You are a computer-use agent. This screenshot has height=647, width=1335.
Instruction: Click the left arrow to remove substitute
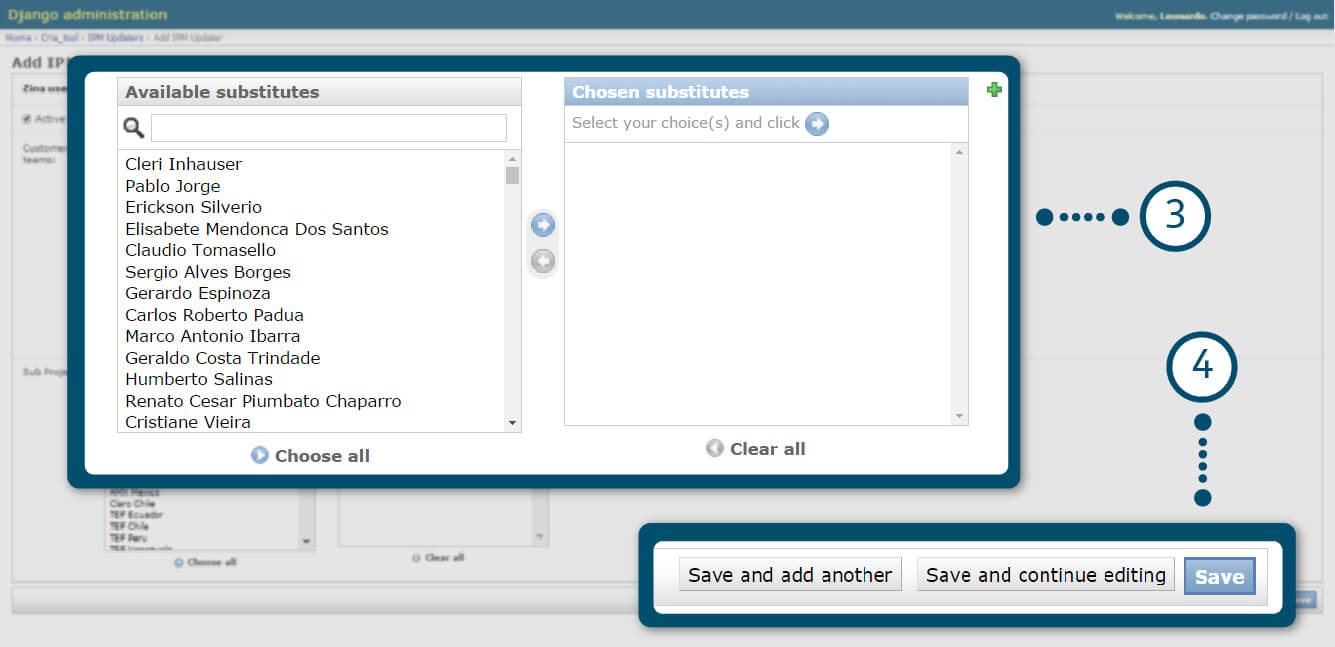(543, 261)
